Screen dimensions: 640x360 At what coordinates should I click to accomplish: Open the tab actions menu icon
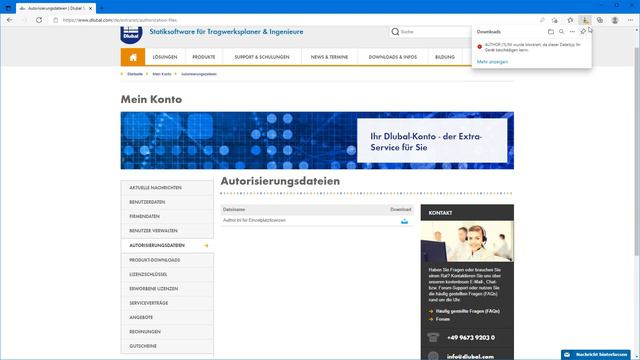[8, 8]
